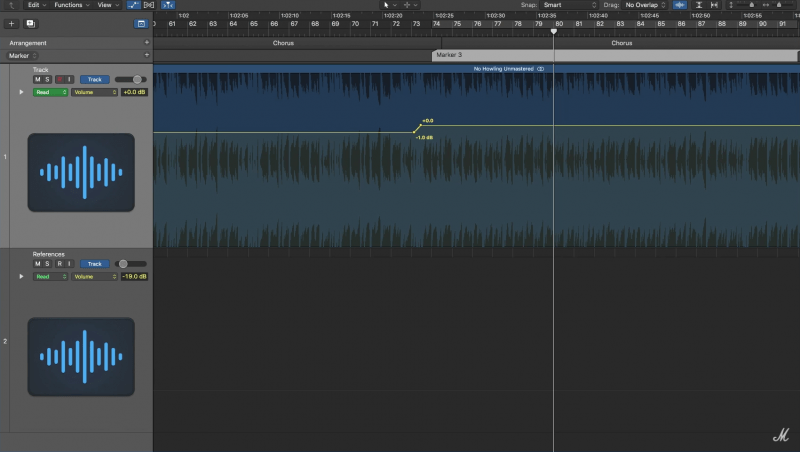
Task: Select the first Chorus arrangement marker
Action: 297,43
